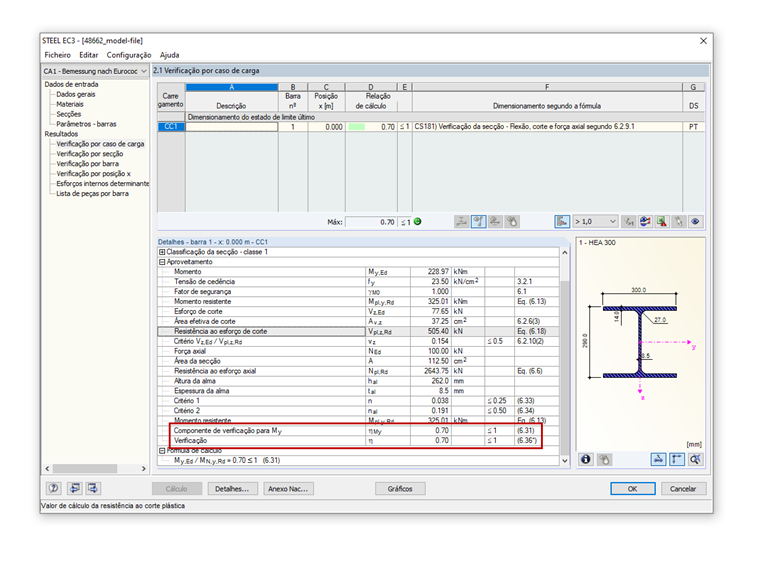Click the empty Descrição cell in row CC1
760x570 pixels.
[x=232, y=127]
